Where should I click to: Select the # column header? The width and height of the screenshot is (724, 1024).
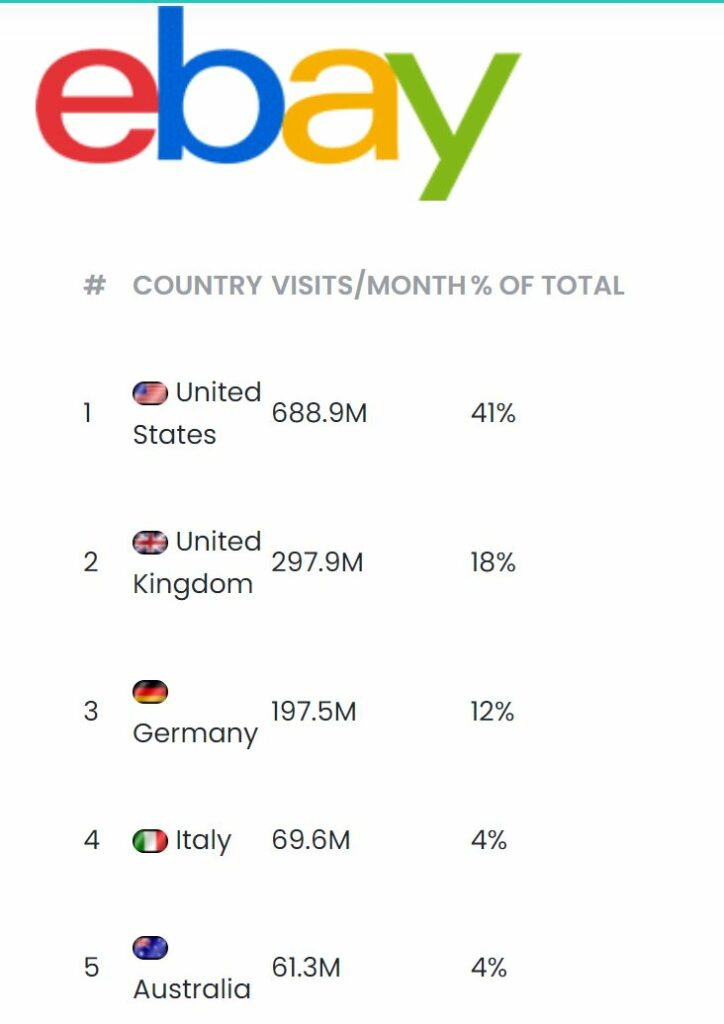click(x=95, y=285)
